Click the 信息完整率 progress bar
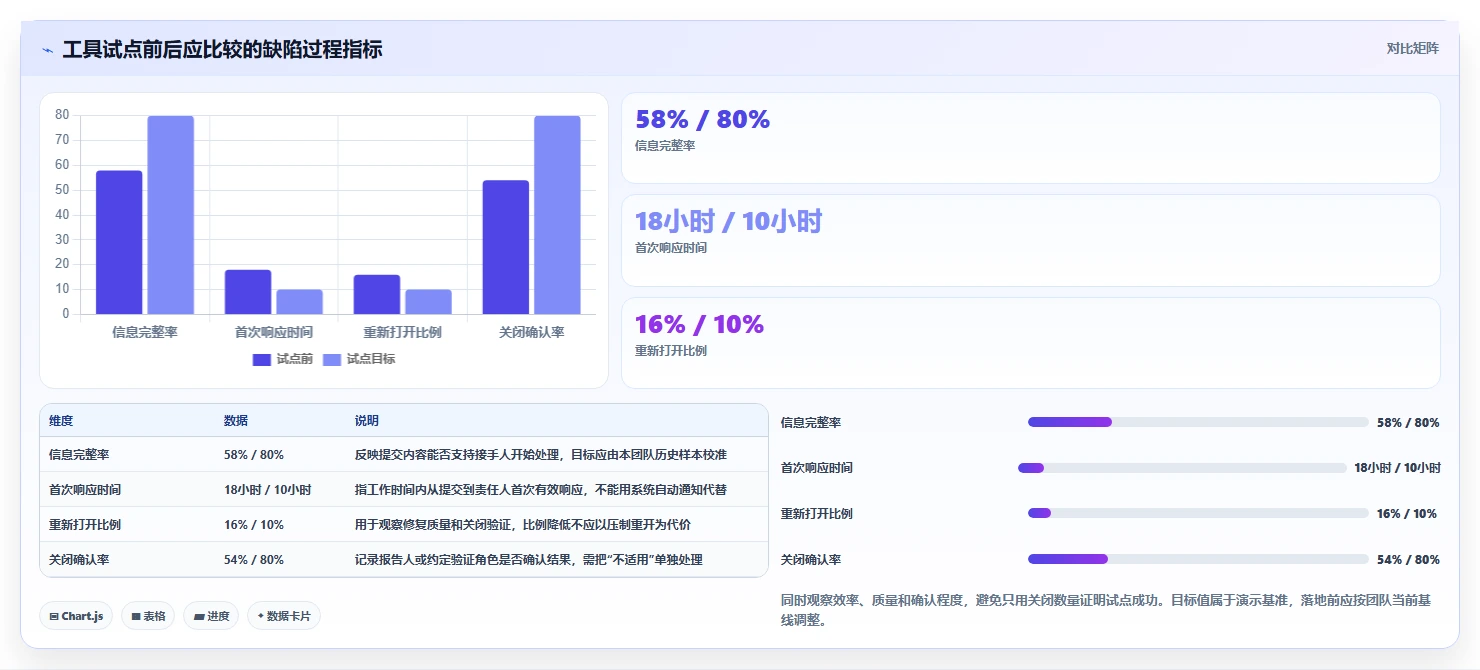The height and width of the screenshot is (670, 1480). (1198, 422)
